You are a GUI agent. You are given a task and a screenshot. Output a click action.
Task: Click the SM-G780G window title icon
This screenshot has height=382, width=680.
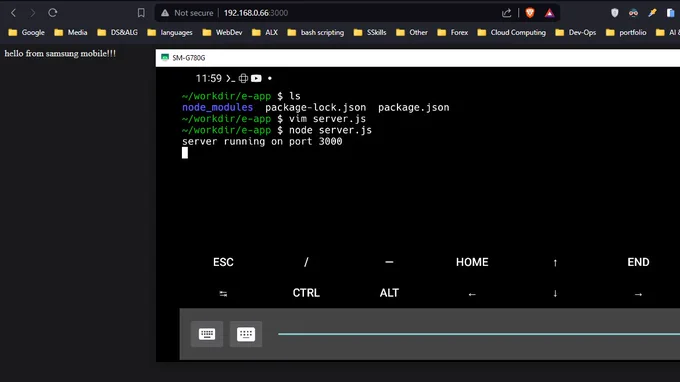tap(165, 58)
